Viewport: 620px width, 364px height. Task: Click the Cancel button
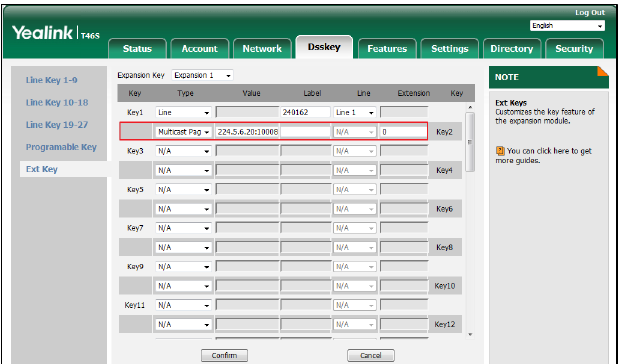point(370,355)
